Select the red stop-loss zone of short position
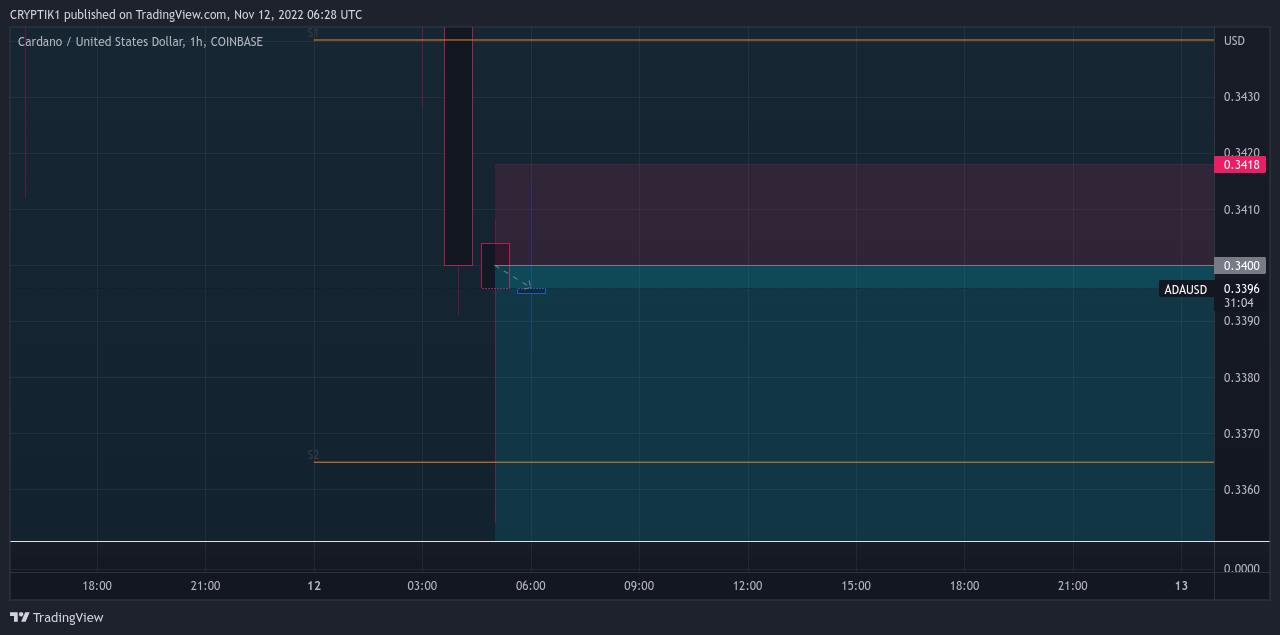The width and height of the screenshot is (1280, 635). (x=854, y=214)
